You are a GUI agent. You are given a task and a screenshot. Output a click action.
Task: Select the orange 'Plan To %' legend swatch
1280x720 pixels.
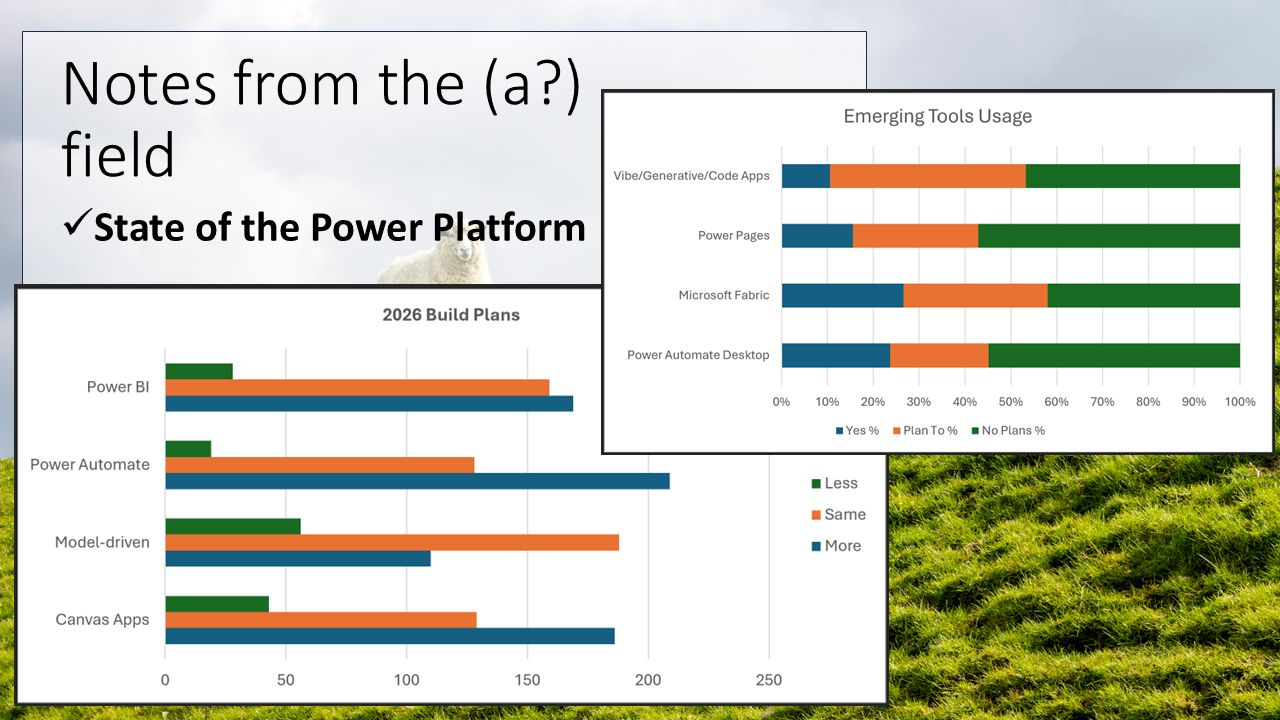[897, 431]
